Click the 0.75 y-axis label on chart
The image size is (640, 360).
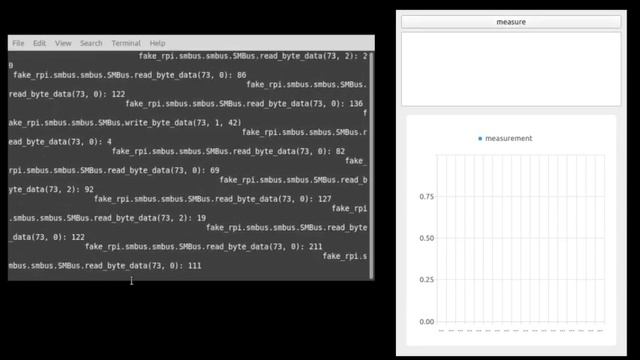pos(427,197)
